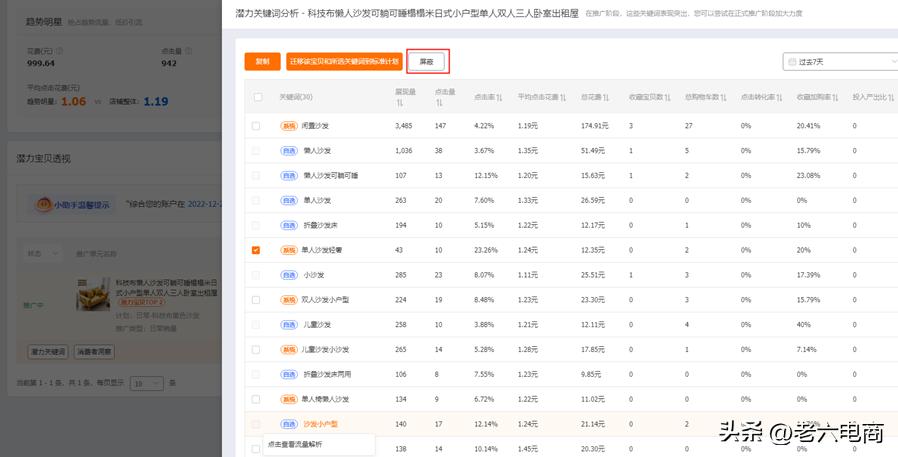Click the 潜力宝贝TOP badge under product title
Screen dimensions: 898x457
[141, 302]
